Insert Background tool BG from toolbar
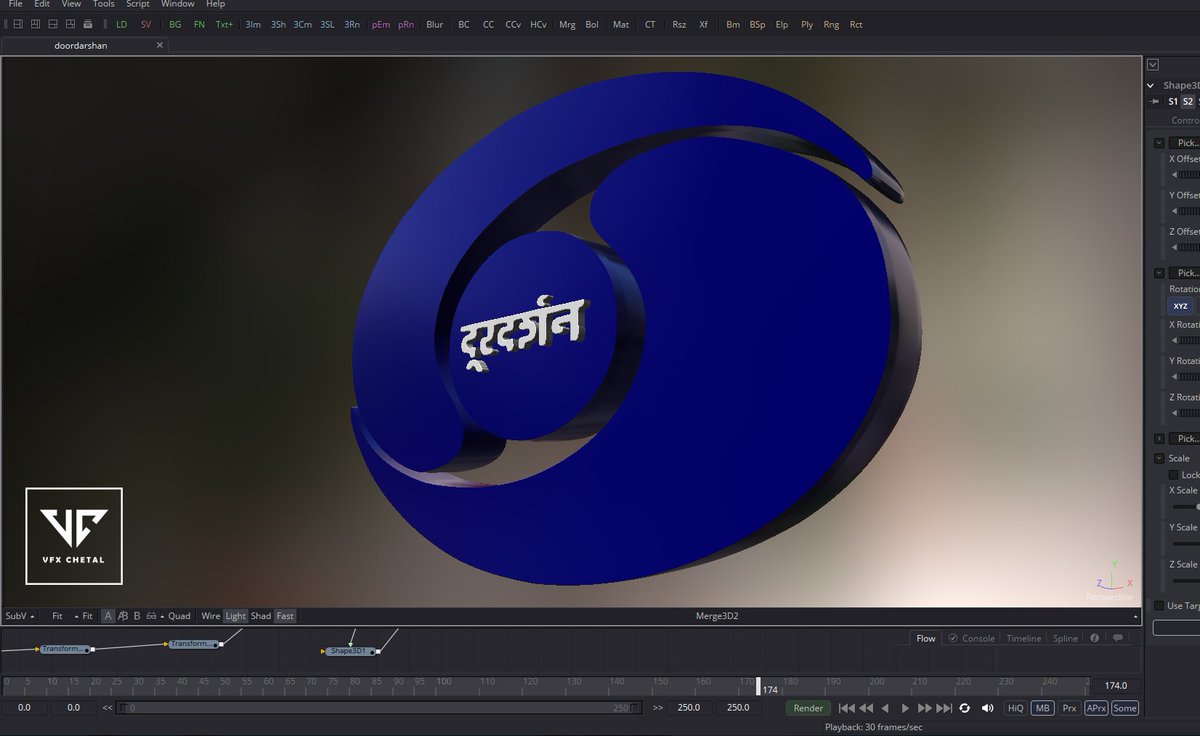Screen dimensions: 1200x736 pos(175,24)
